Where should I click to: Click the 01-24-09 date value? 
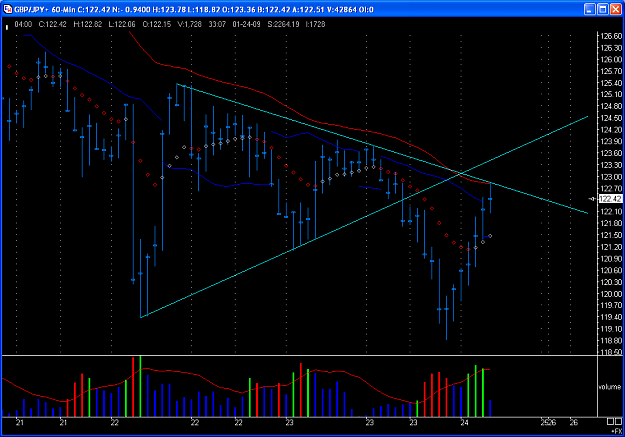pyautogui.click(x=246, y=24)
